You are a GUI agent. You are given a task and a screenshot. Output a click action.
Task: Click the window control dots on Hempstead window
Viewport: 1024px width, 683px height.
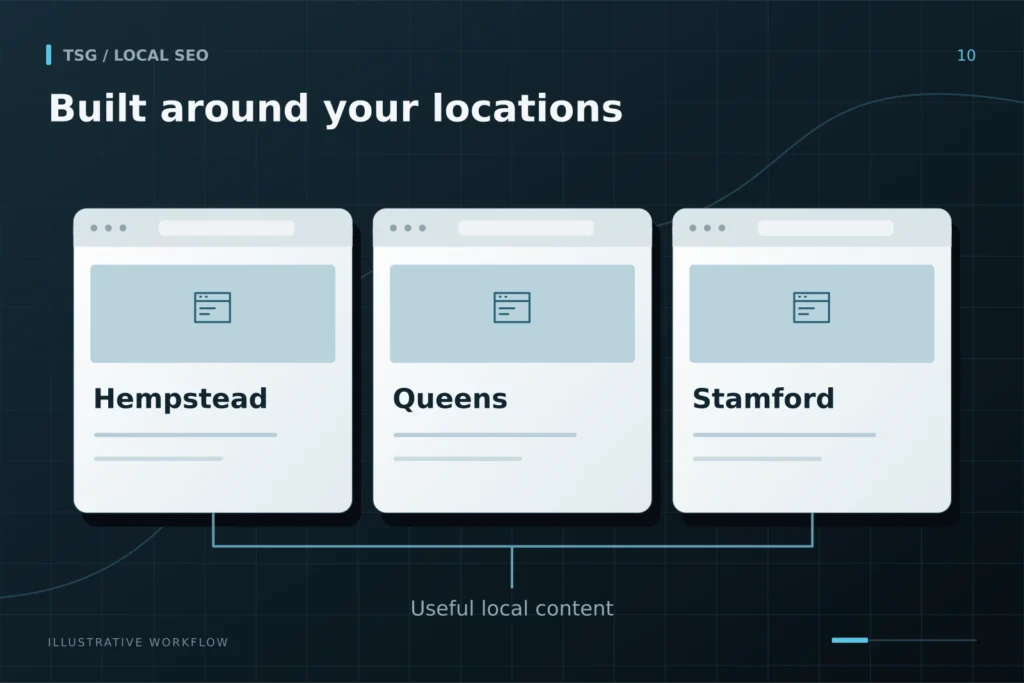108,228
